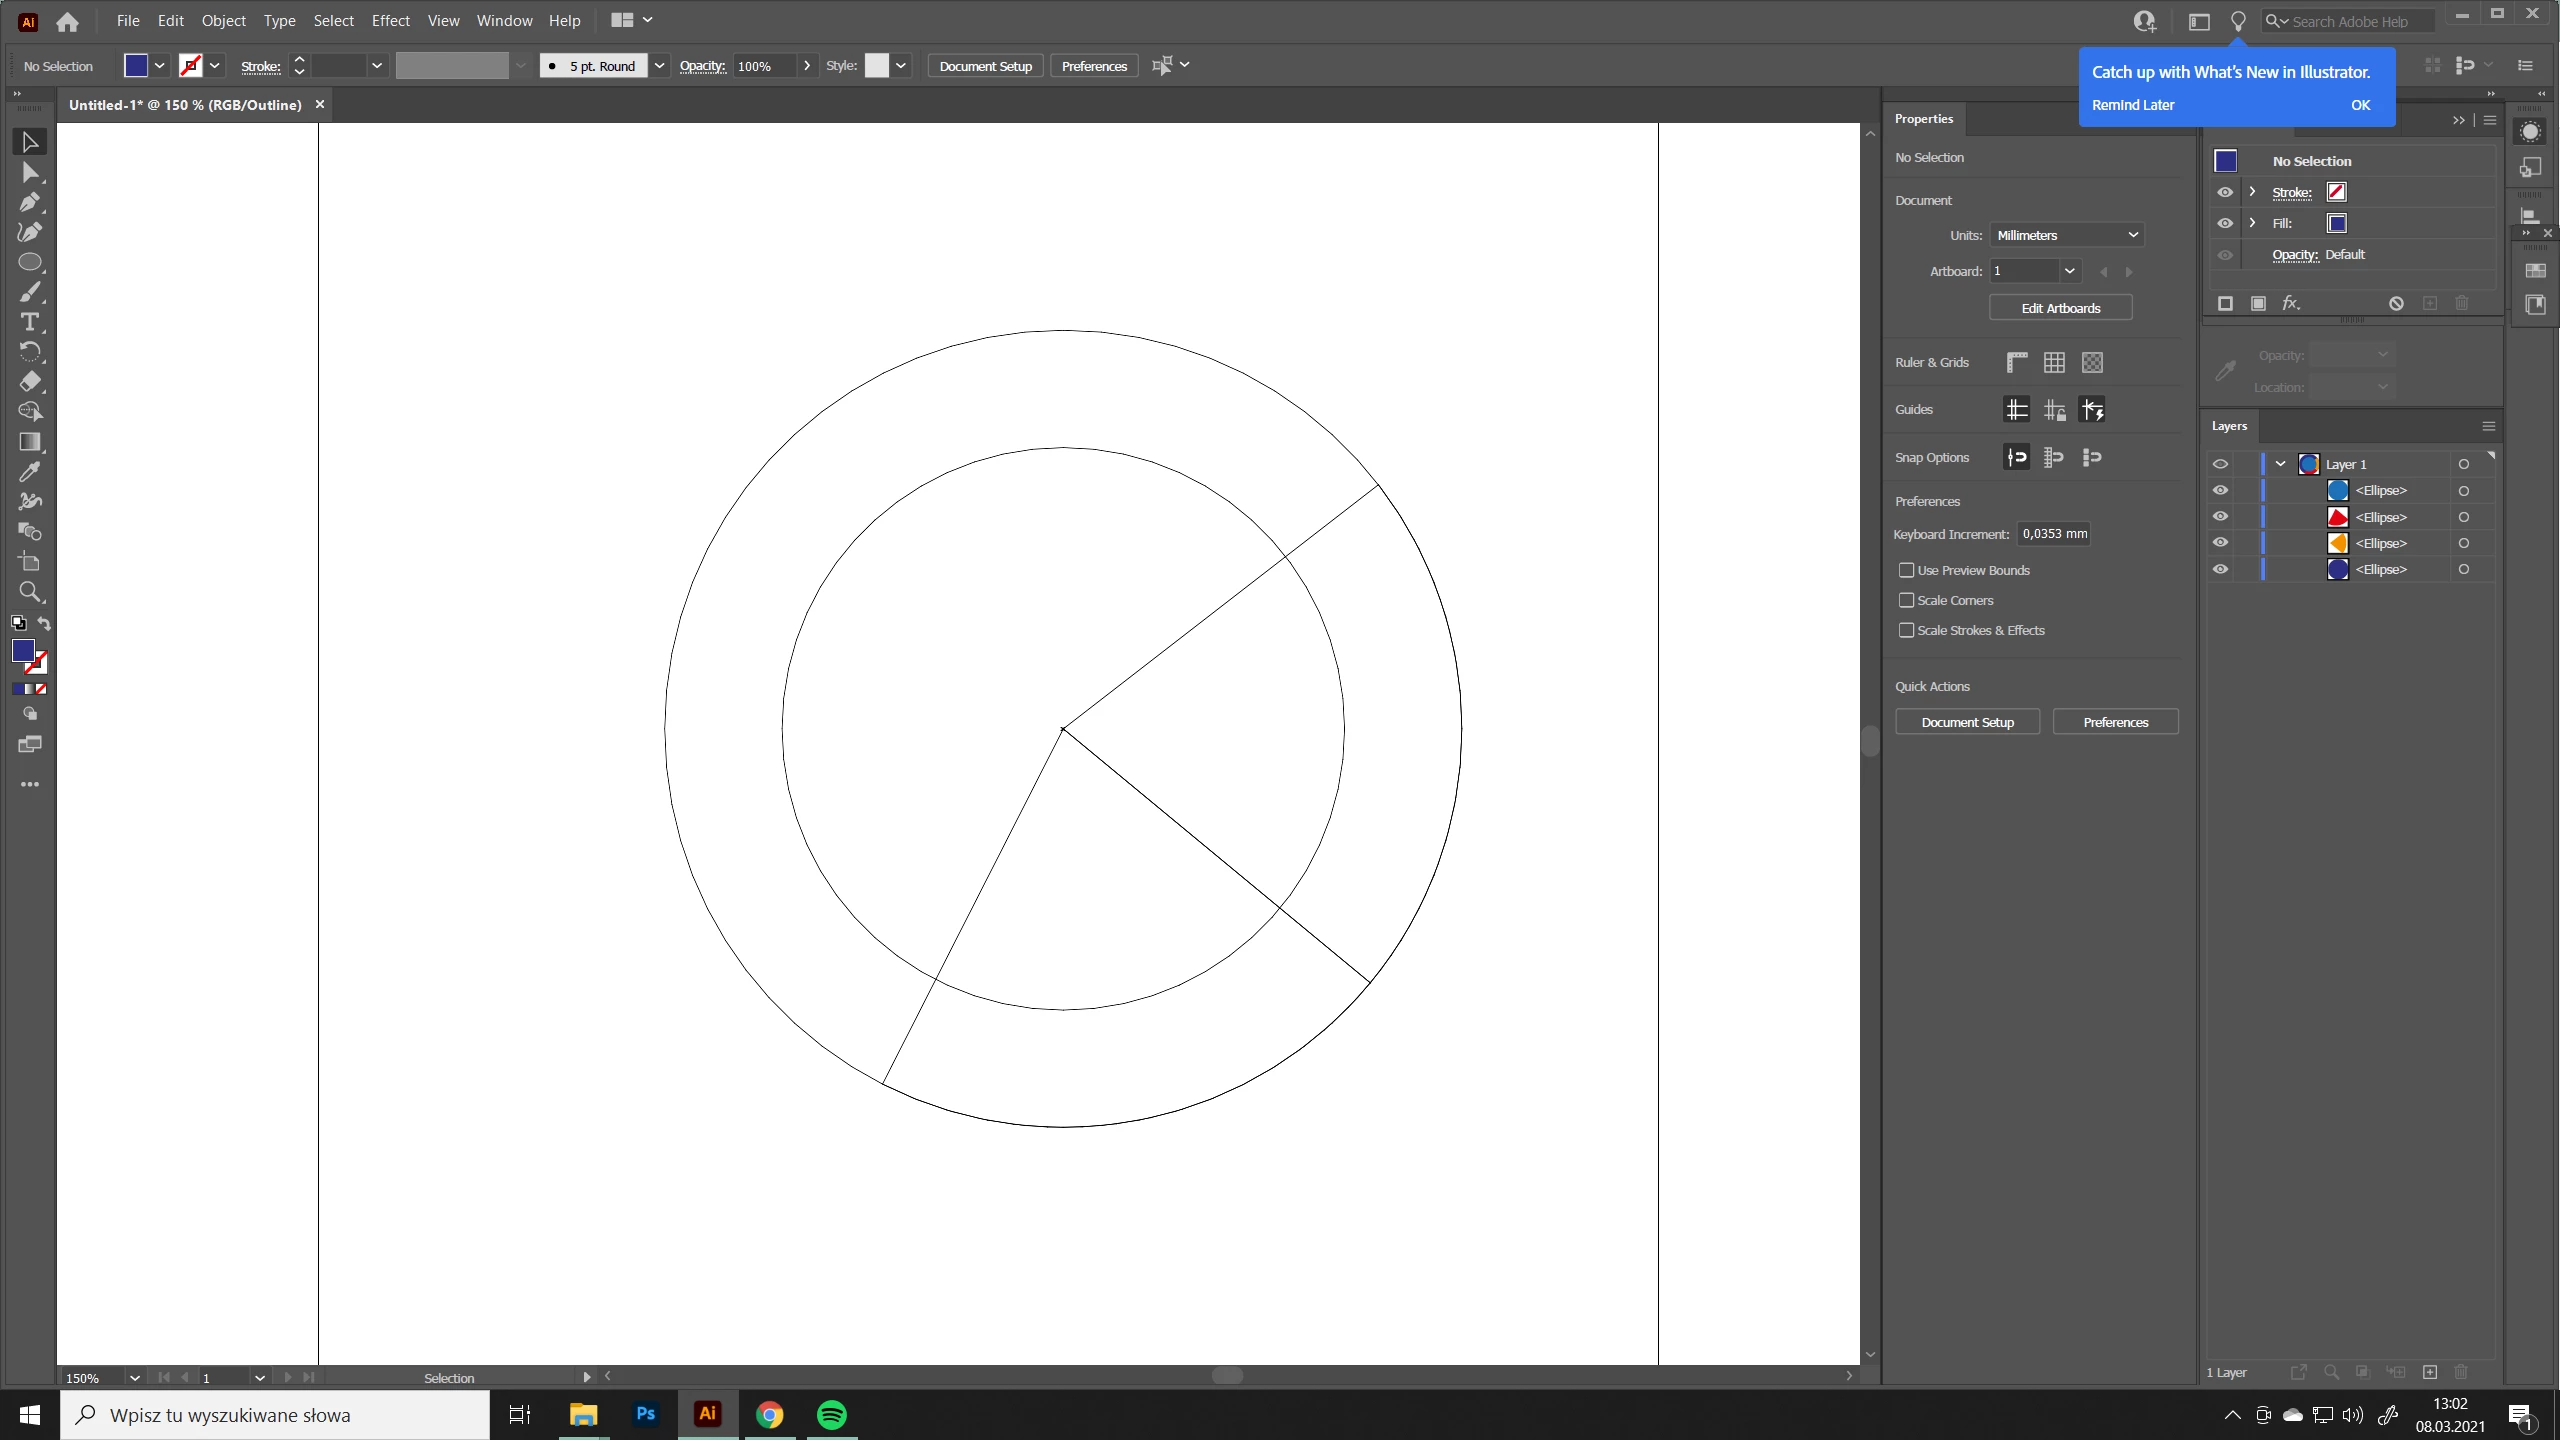Click Remind Later in the notification
Screen dimensions: 2560x1440
2132,105
